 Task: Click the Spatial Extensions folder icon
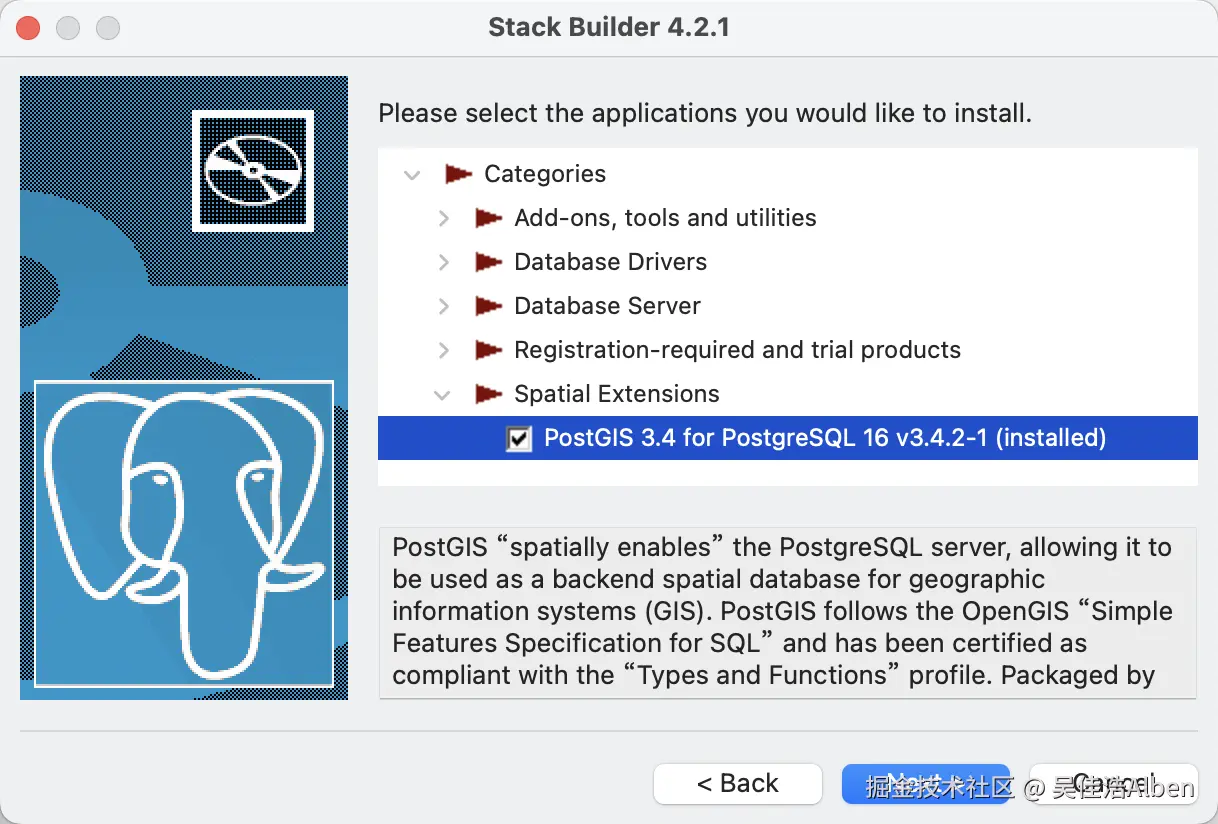488,394
